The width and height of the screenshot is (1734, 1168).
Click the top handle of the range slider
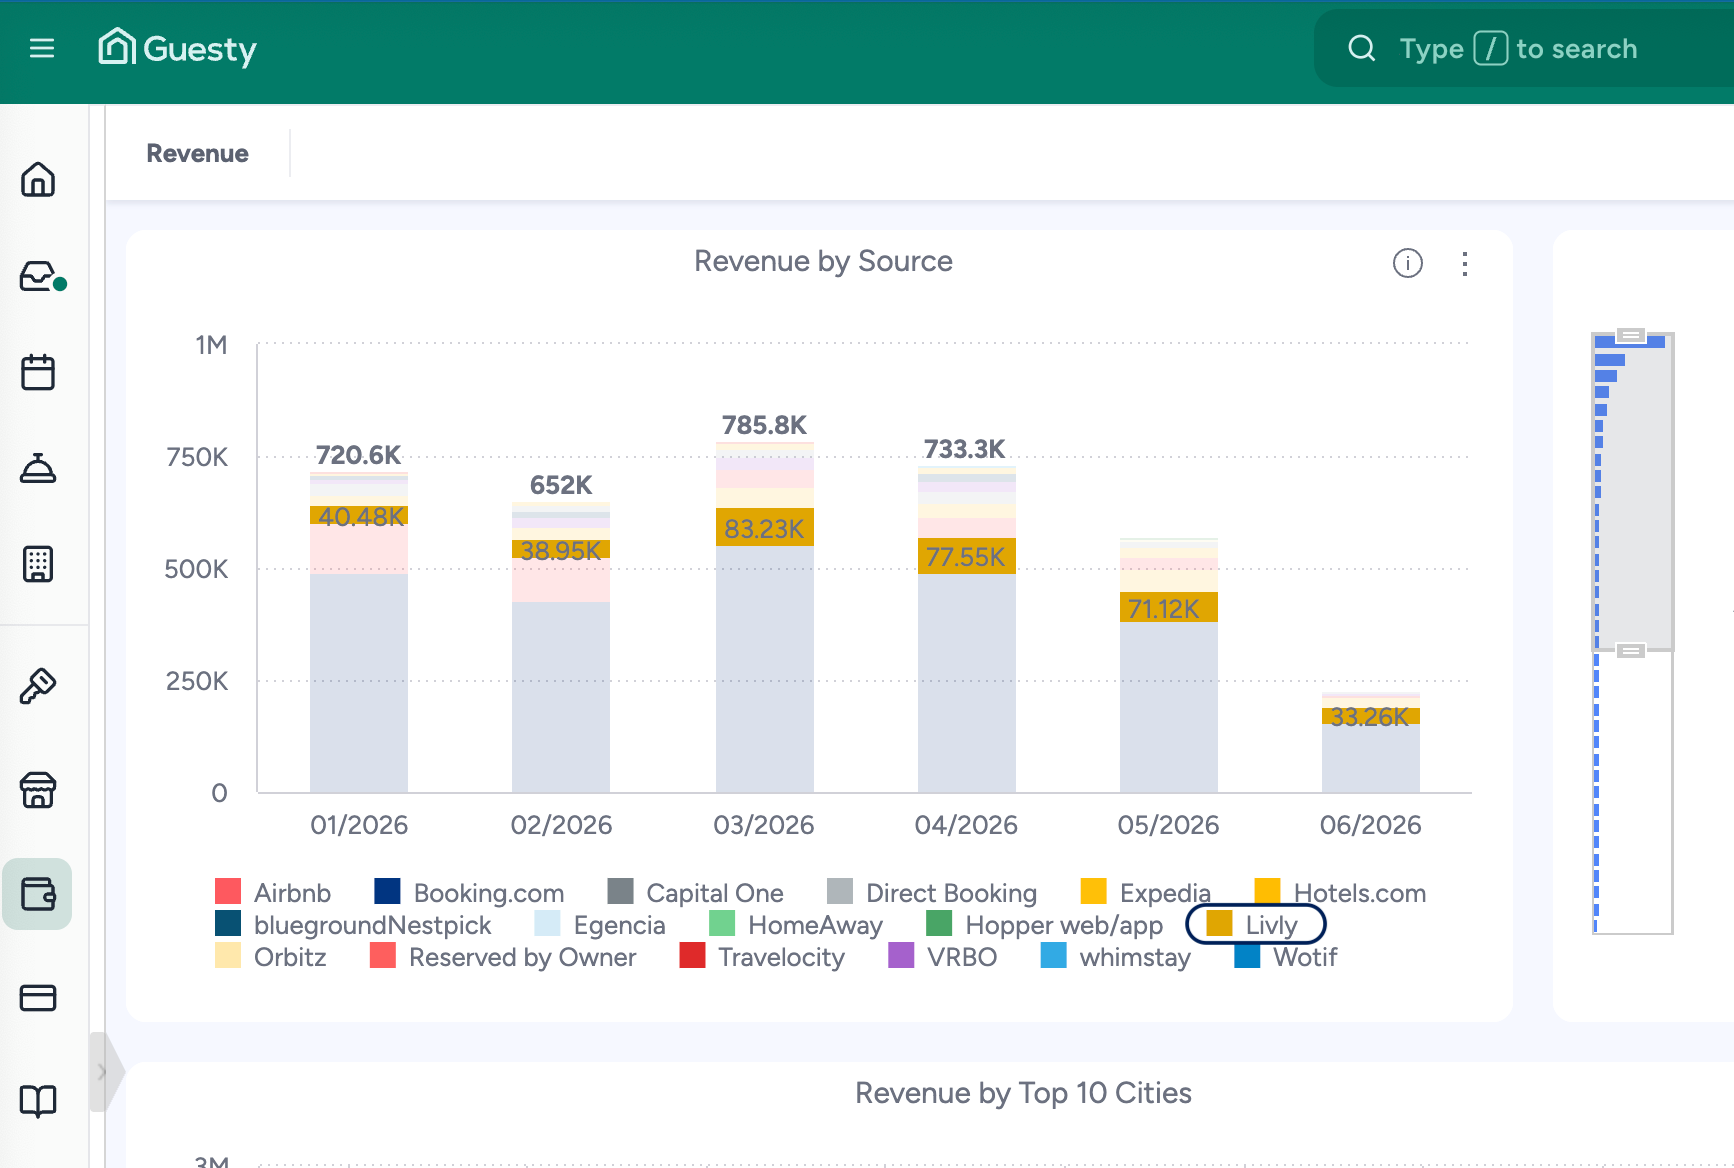1631,335
